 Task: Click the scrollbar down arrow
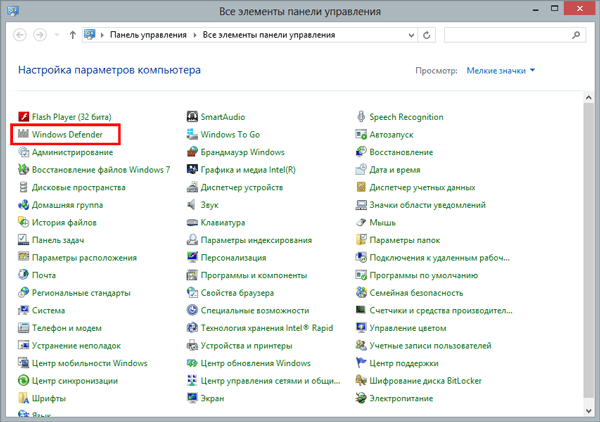589,411
